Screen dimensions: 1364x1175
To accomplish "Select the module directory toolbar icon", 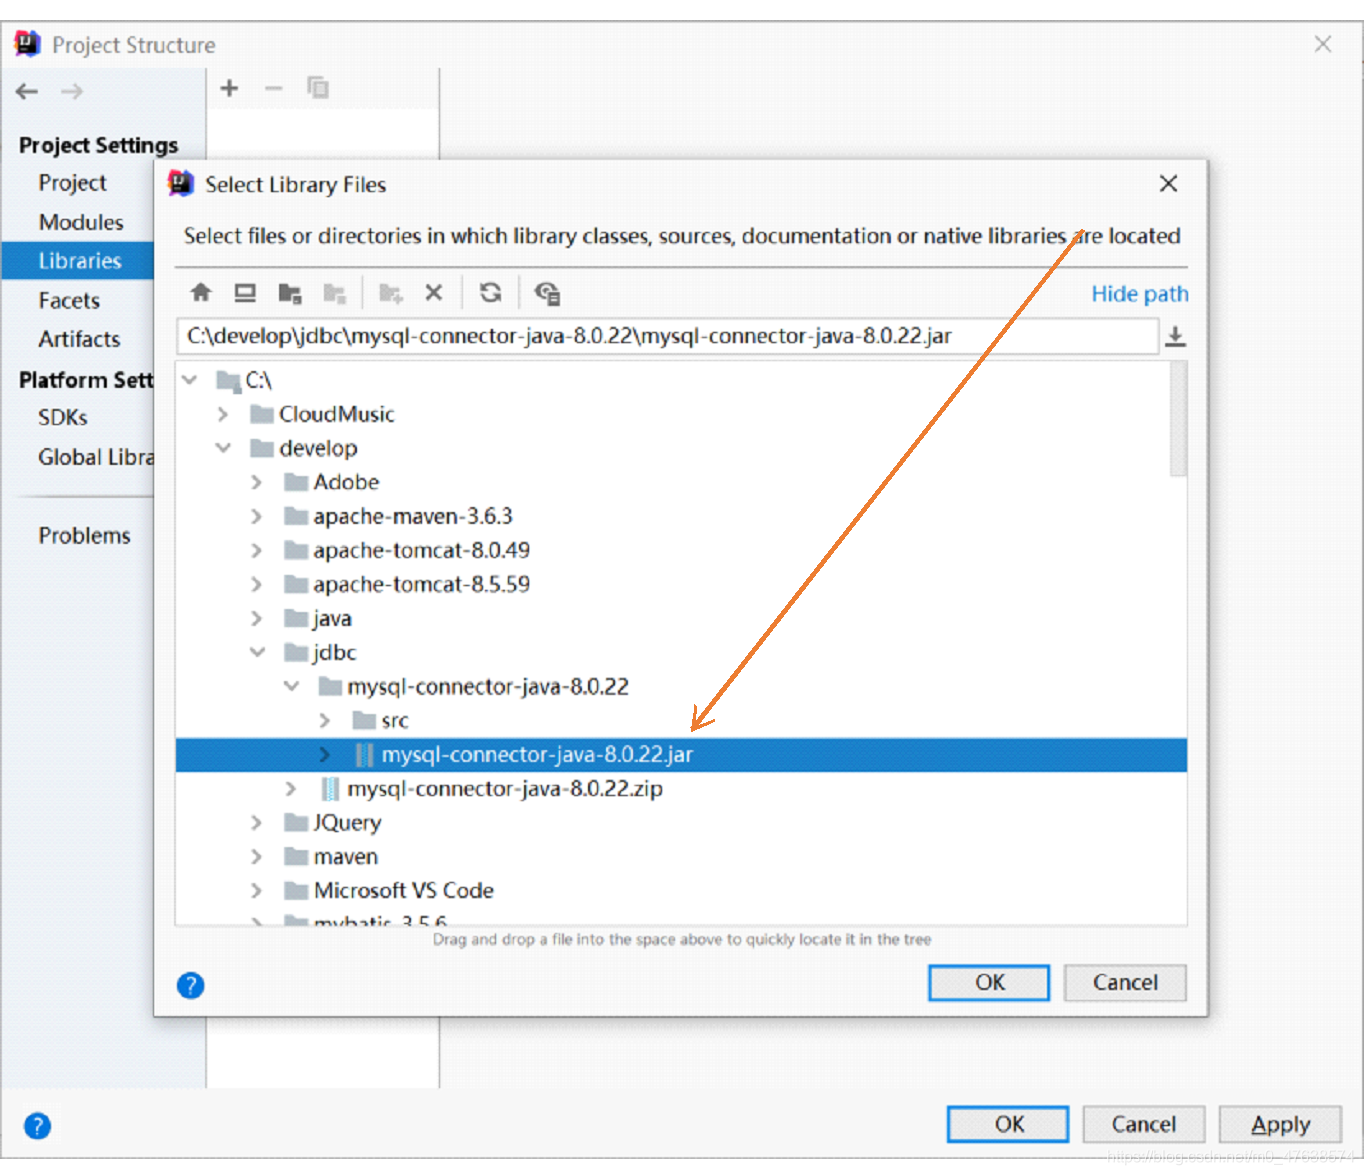I will click(334, 293).
